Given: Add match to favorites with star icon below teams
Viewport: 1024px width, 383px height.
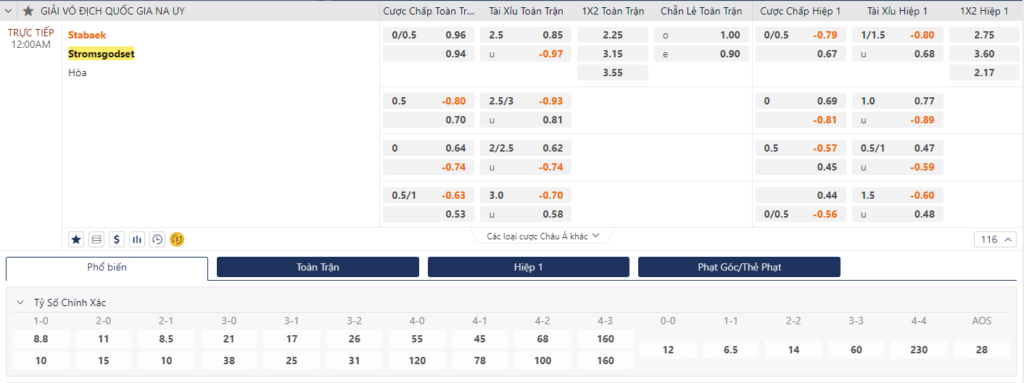Looking at the screenshot, I should click(x=76, y=239).
